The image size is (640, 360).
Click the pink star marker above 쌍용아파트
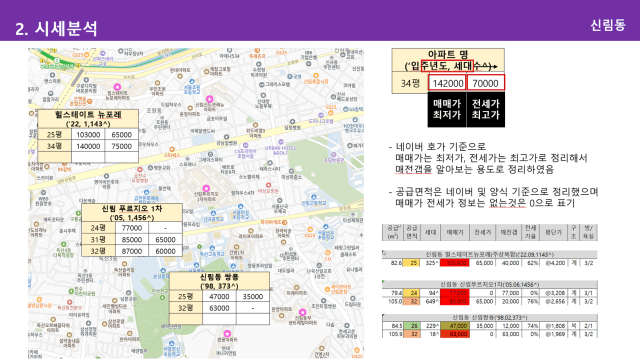tap(227, 333)
